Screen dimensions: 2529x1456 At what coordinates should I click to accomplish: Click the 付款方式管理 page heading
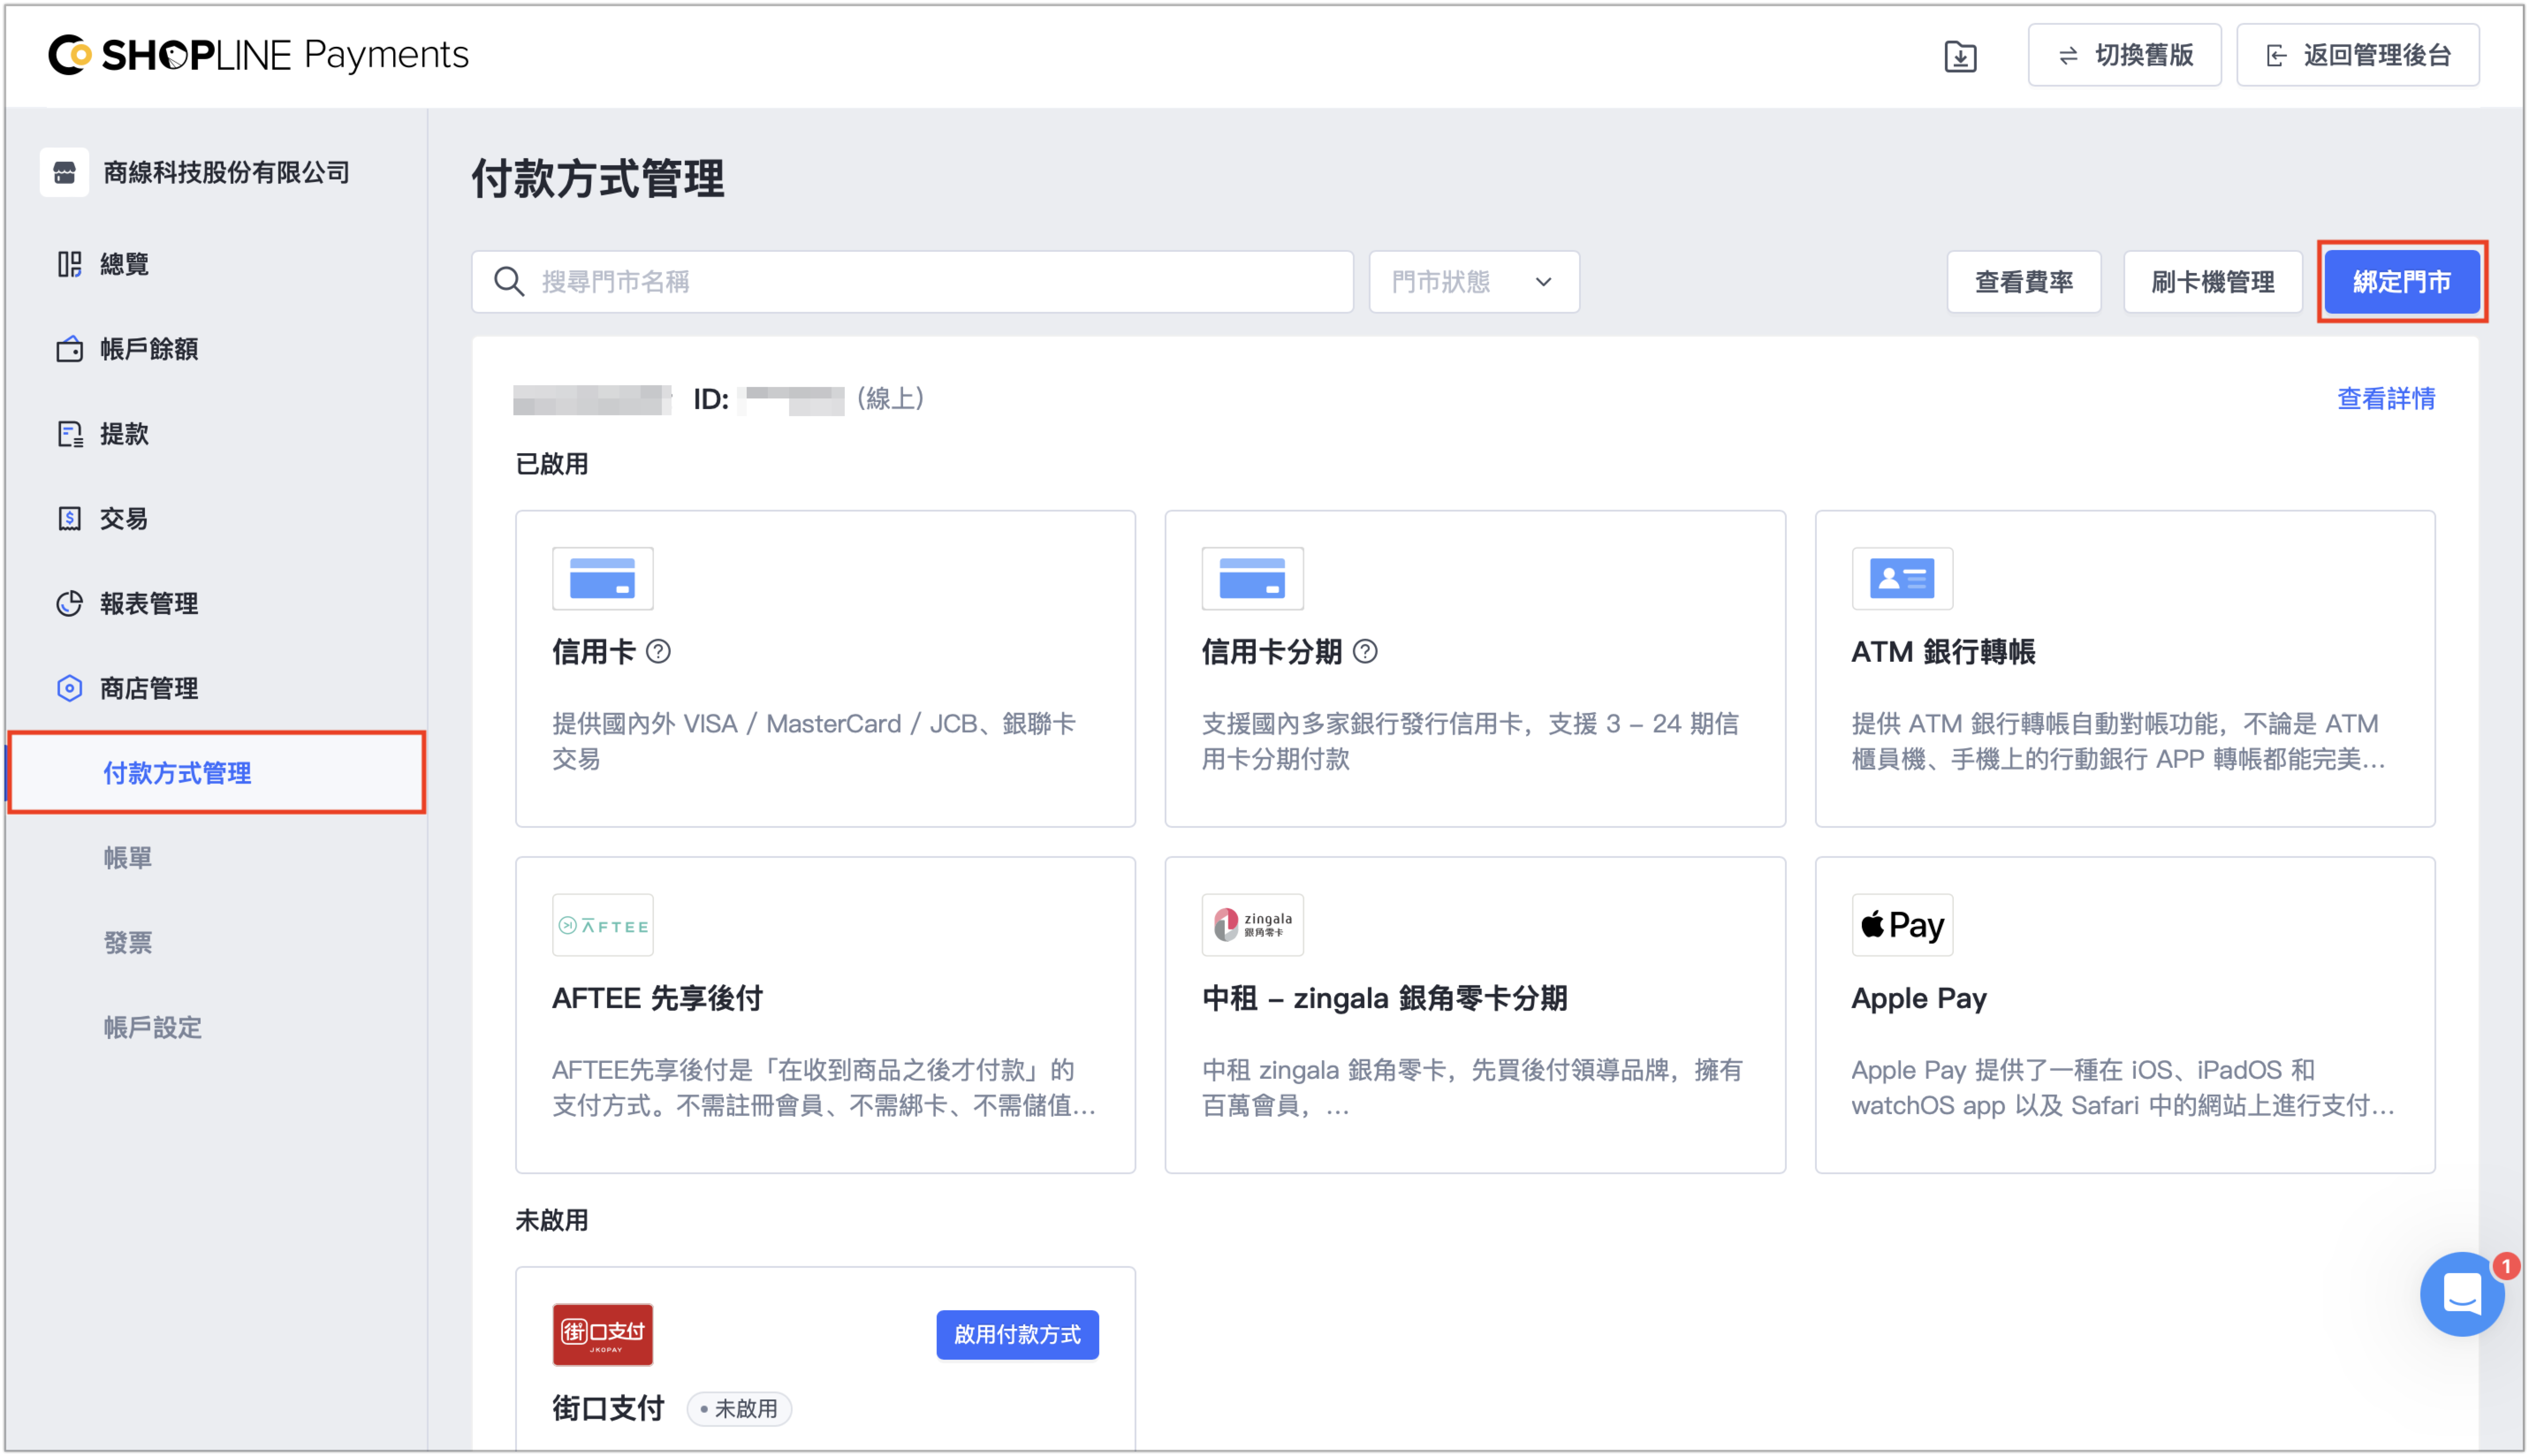(597, 179)
